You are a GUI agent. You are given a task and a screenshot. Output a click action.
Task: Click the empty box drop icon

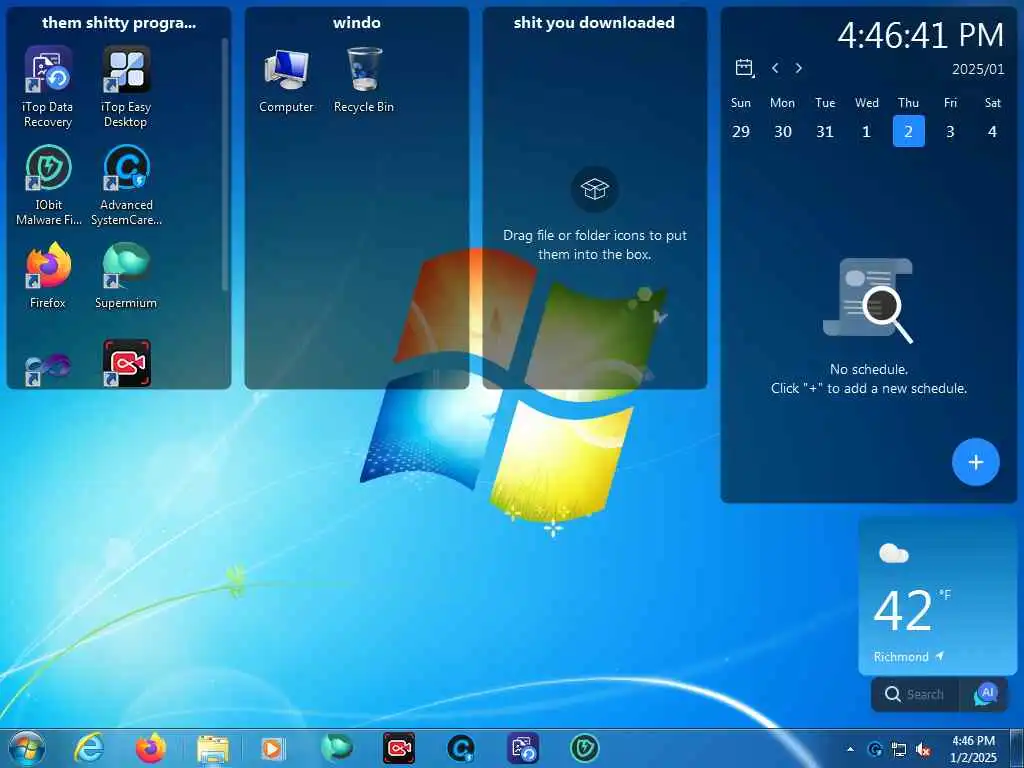594,189
